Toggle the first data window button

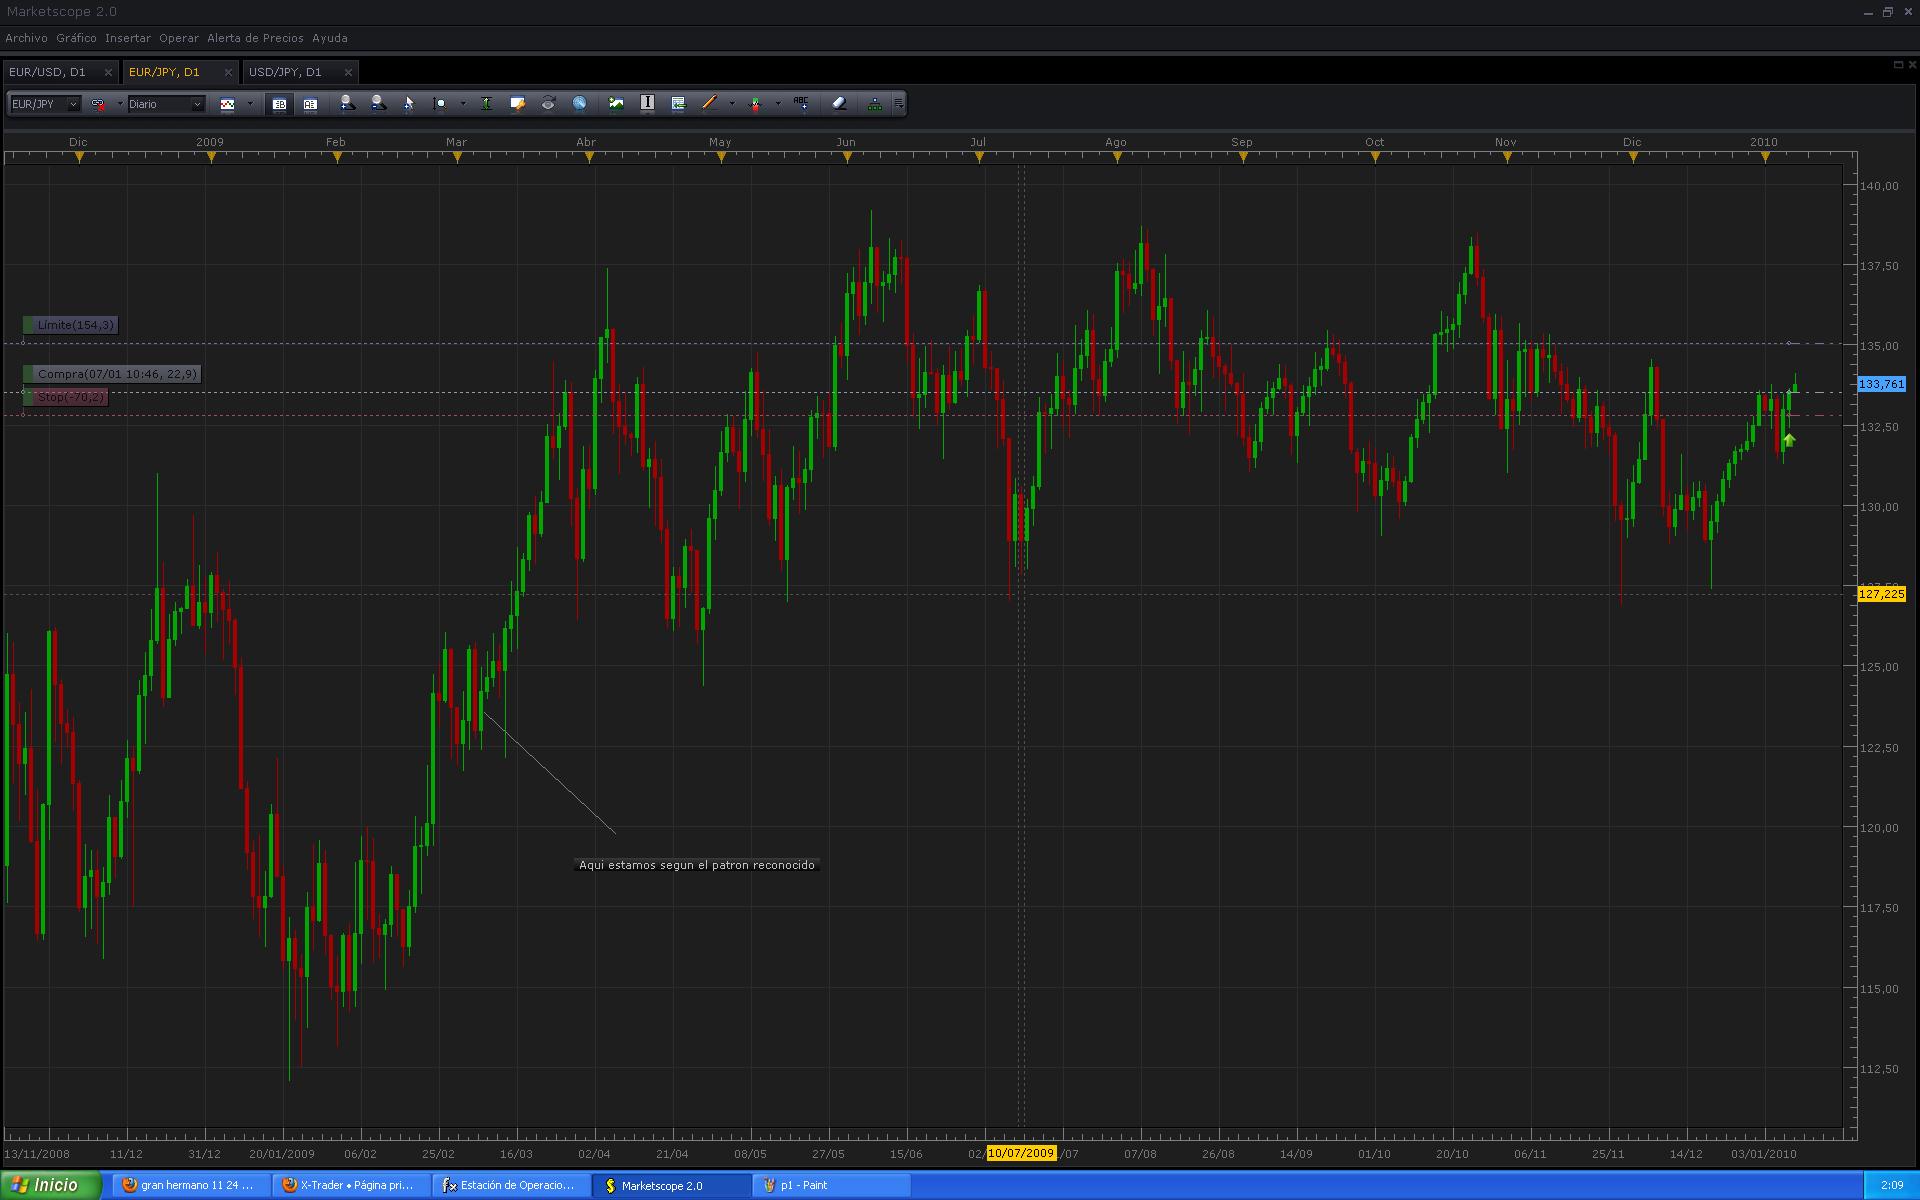279,104
